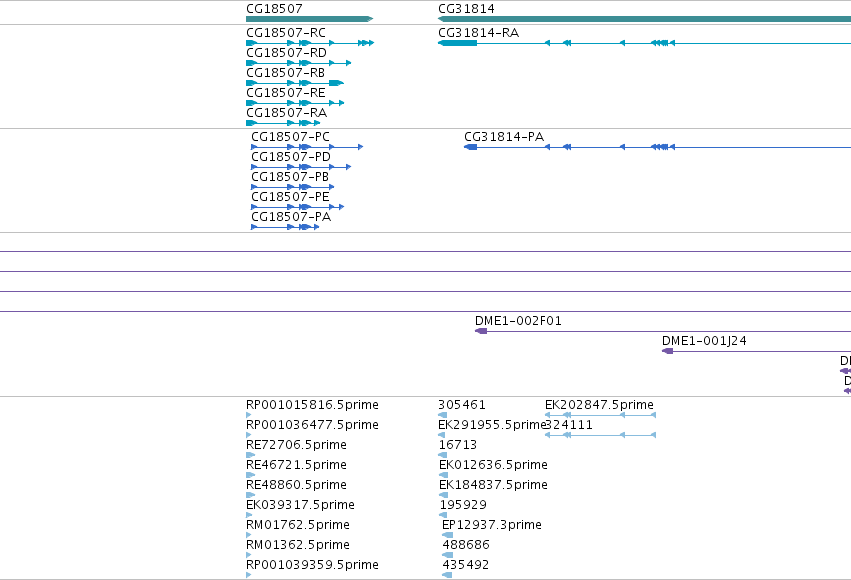Screen dimensions: 851x580
Task: Click the DME1-002F01 clone label
Action: [x=518, y=321]
